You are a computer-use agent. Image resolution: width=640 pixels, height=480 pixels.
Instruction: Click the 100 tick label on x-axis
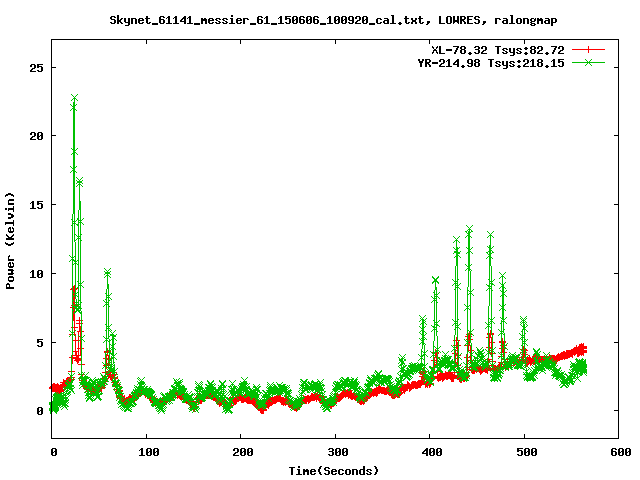click(147, 452)
